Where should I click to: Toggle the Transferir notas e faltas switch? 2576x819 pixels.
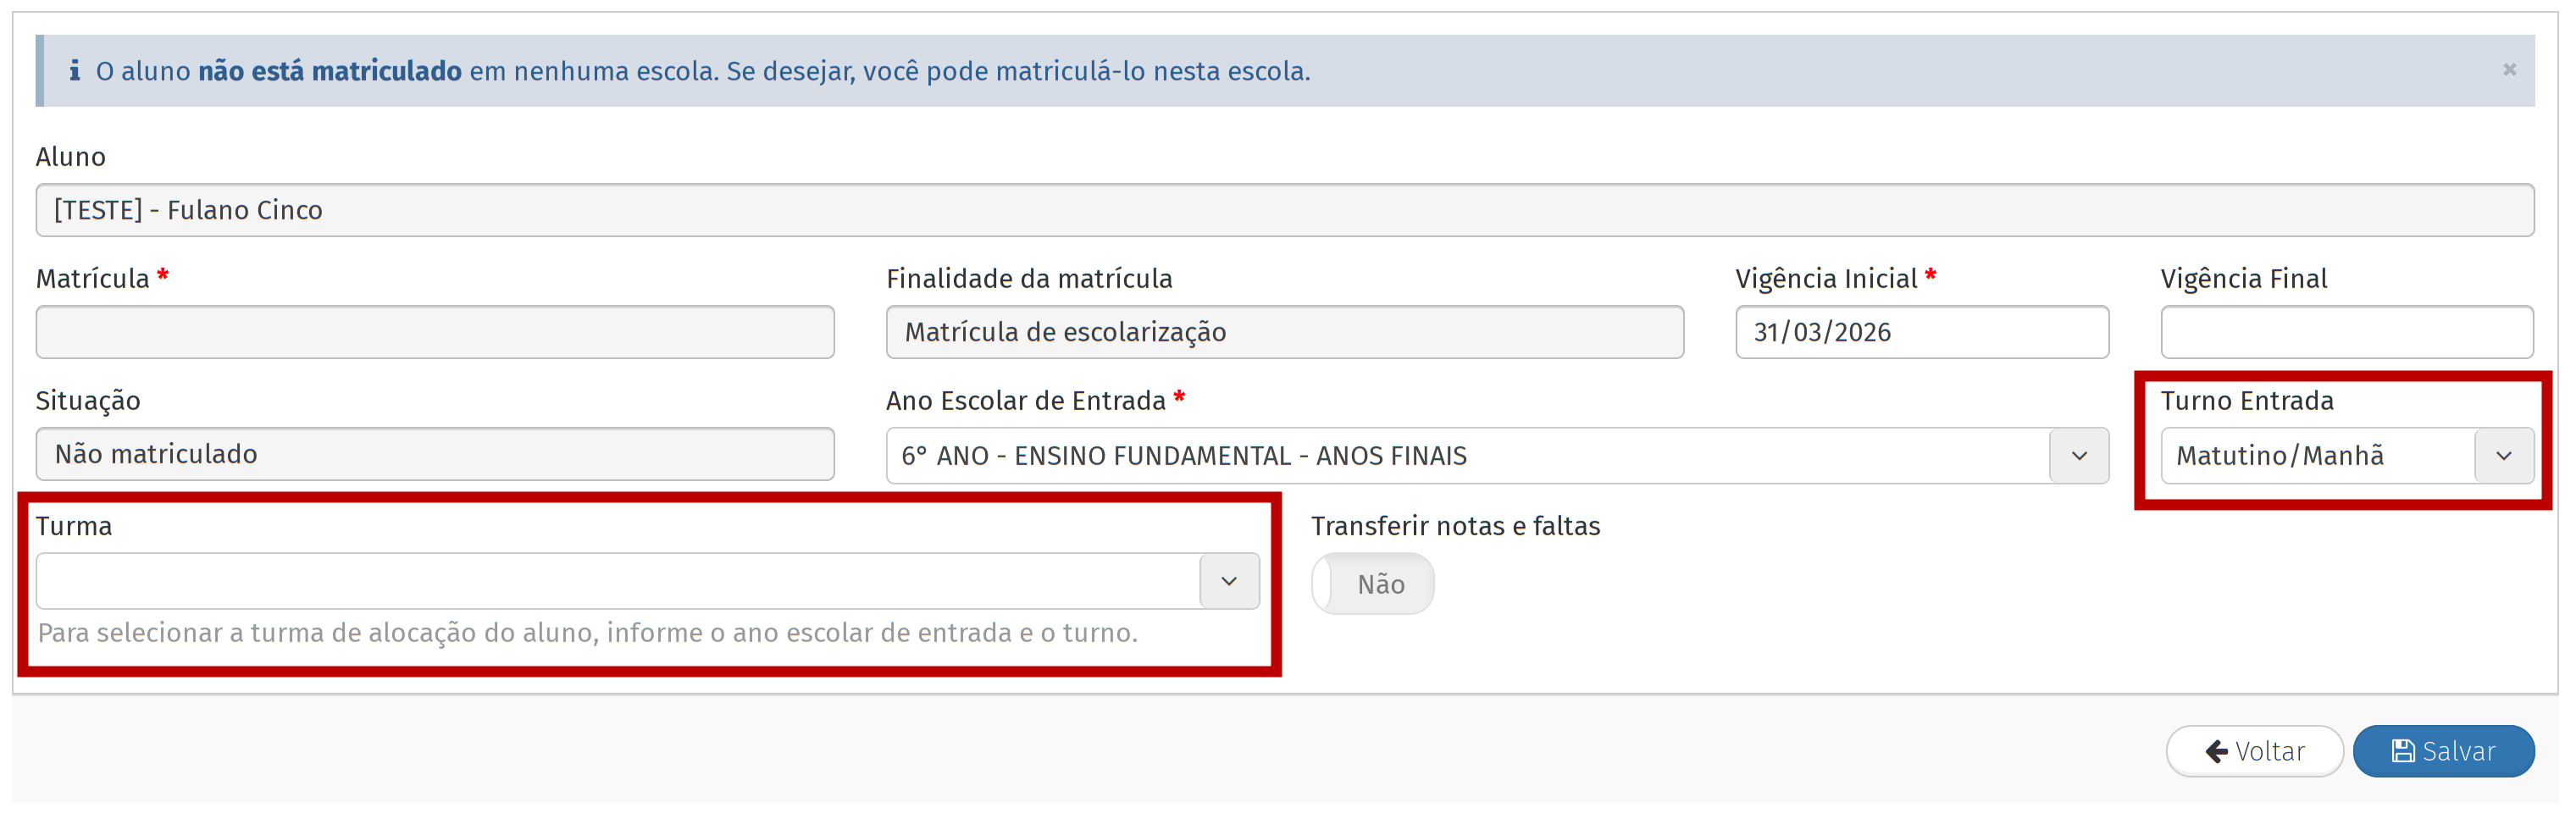[x=1372, y=584]
